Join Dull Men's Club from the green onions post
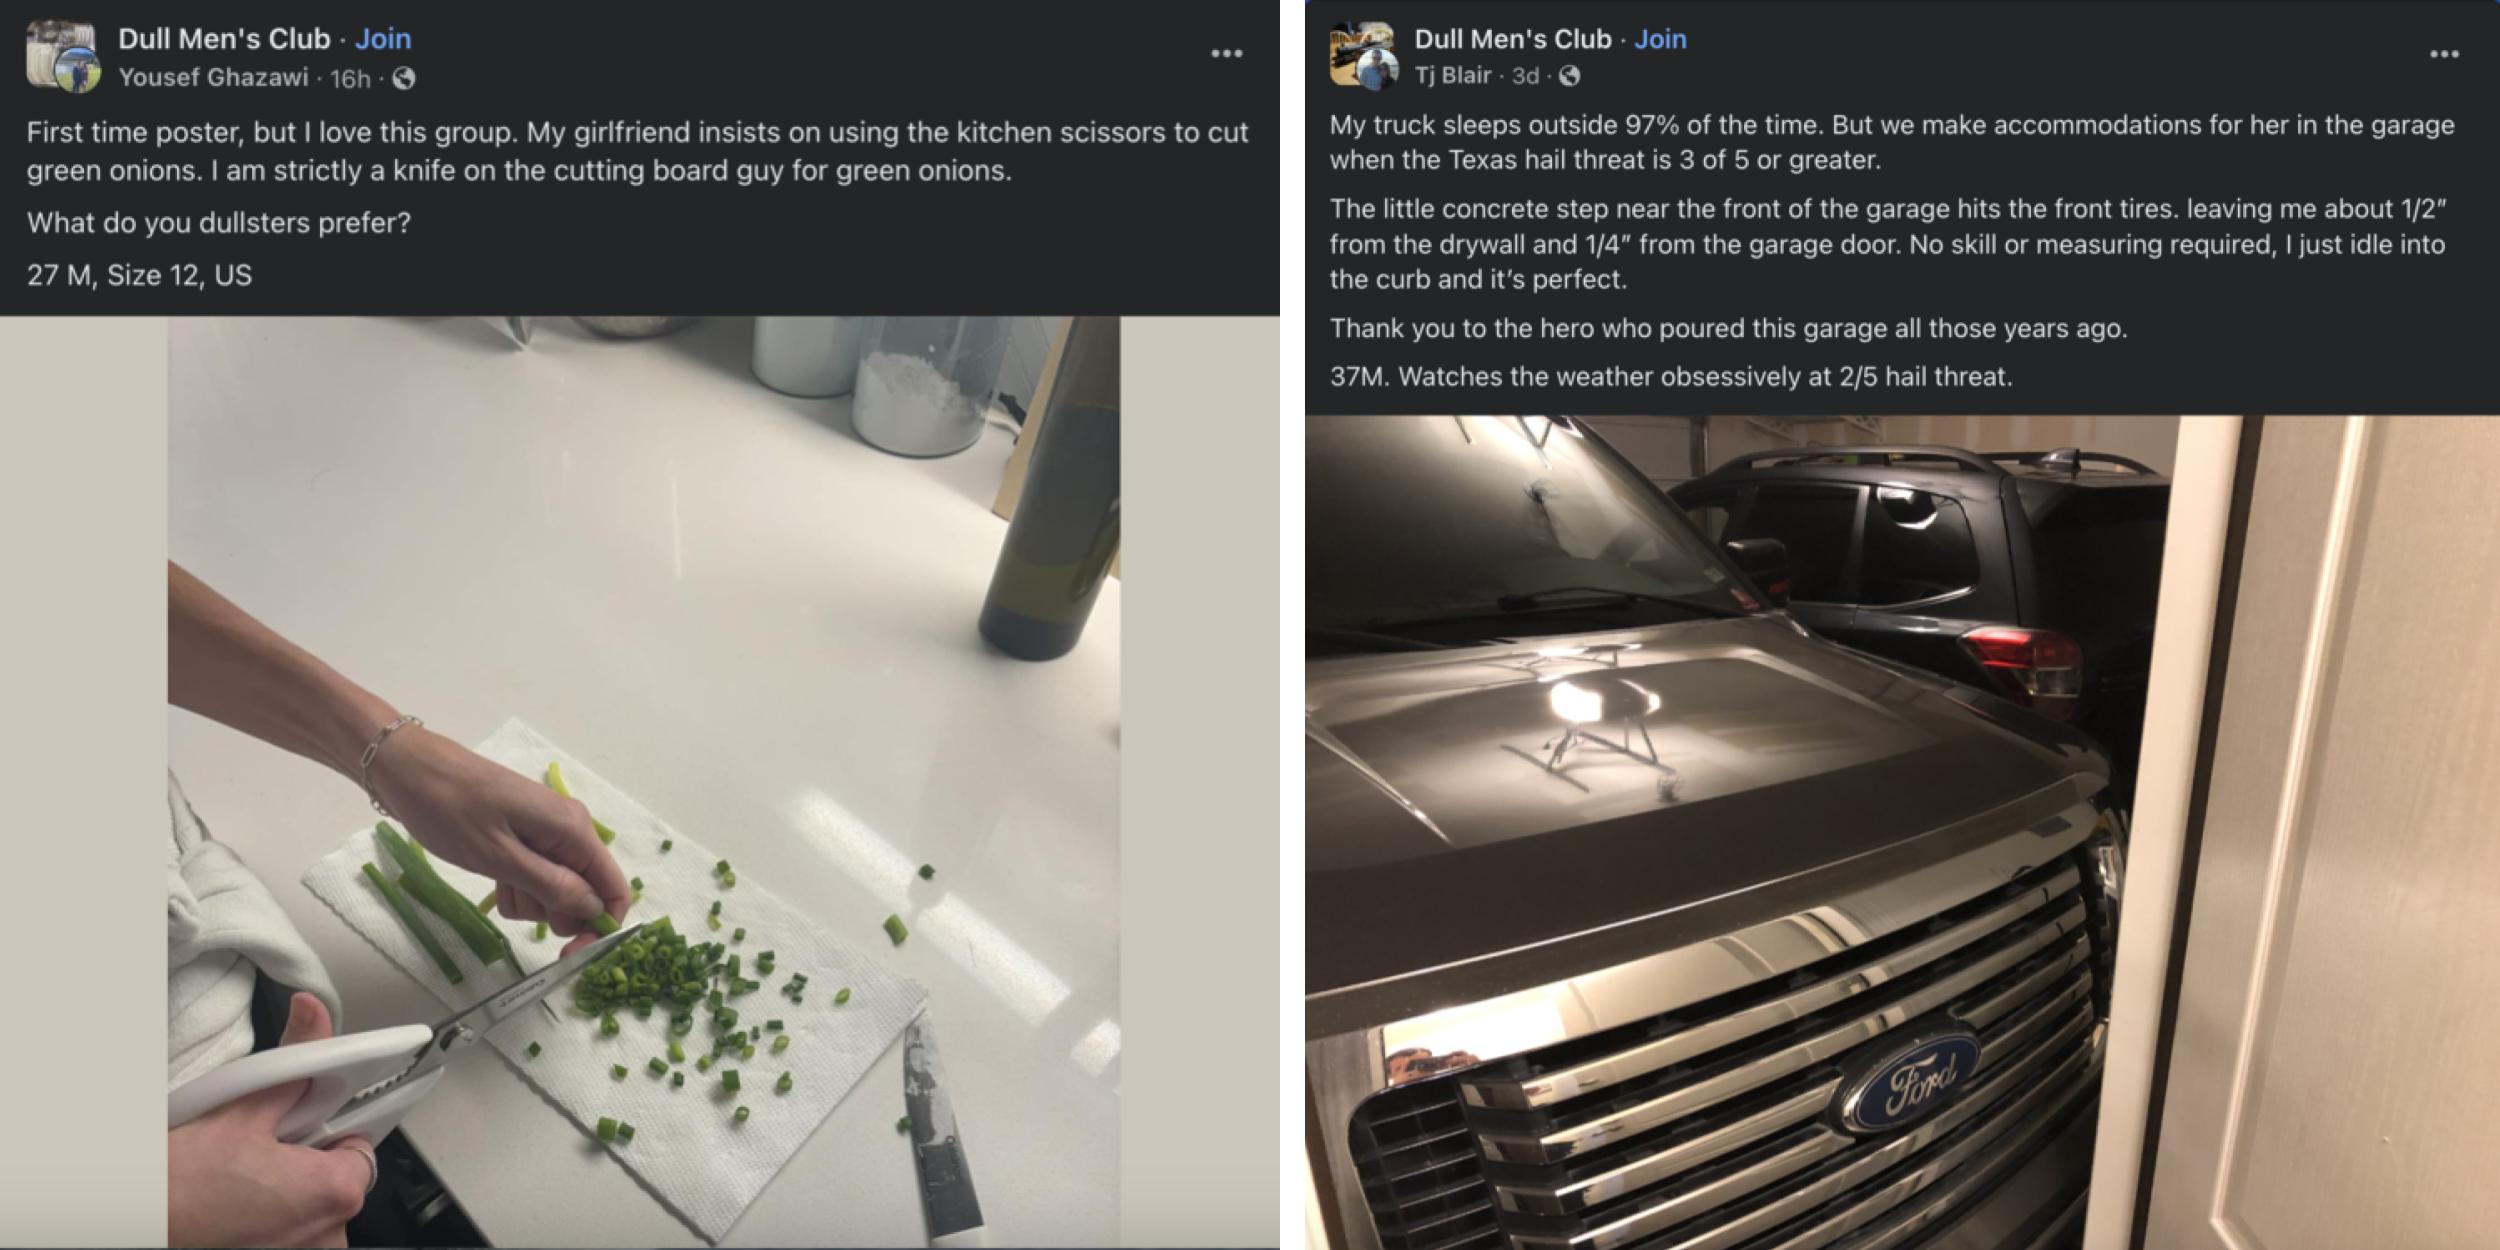This screenshot has height=1250, width=2500. point(383,39)
